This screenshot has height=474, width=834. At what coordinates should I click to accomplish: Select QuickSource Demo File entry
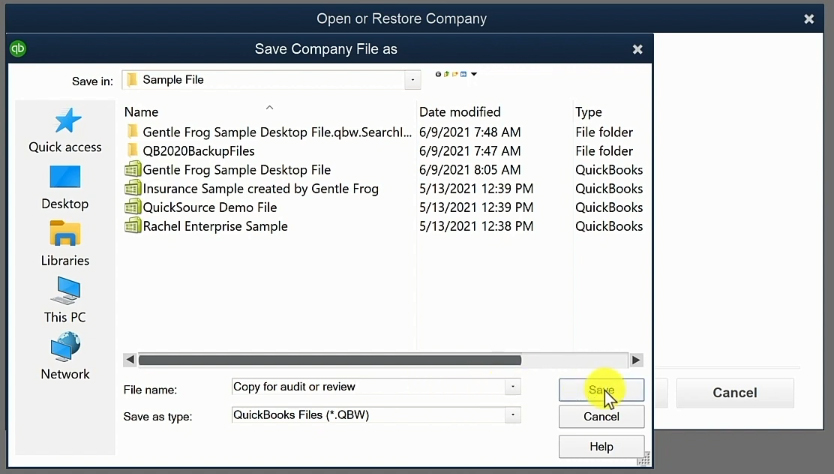pyautogui.click(x=210, y=207)
